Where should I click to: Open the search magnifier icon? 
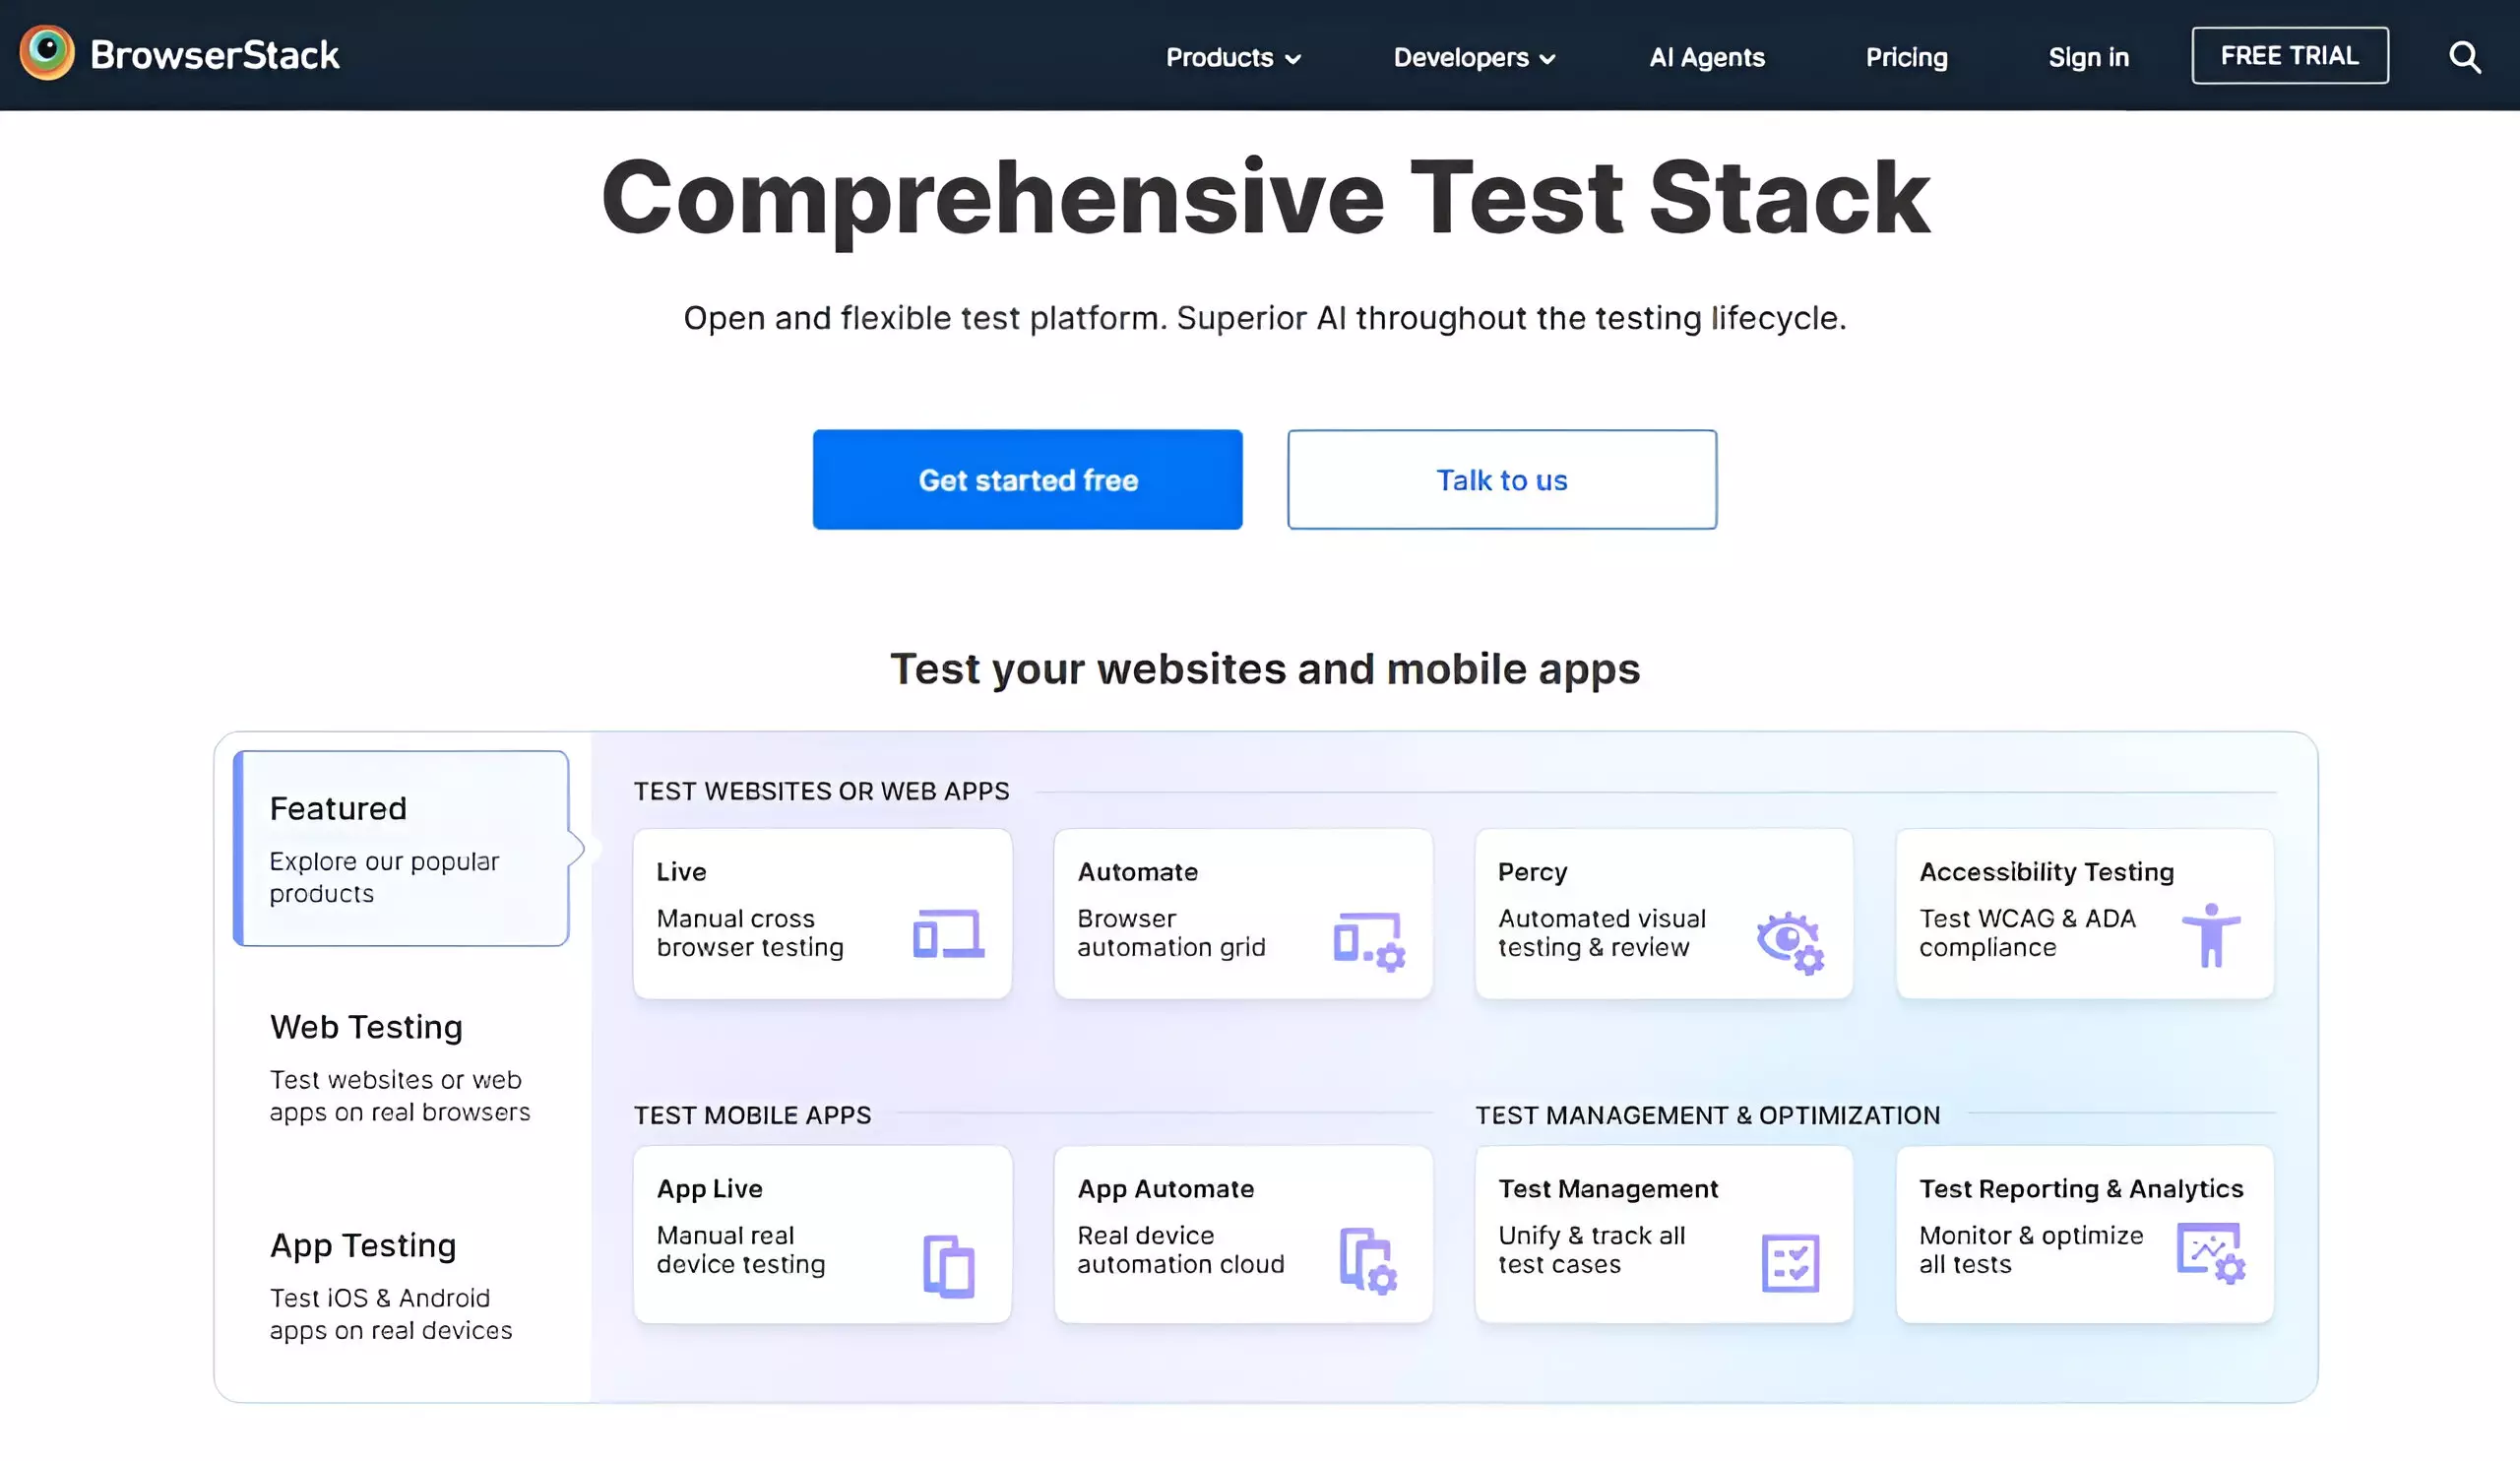pyautogui.click(x=2464, y=57)
